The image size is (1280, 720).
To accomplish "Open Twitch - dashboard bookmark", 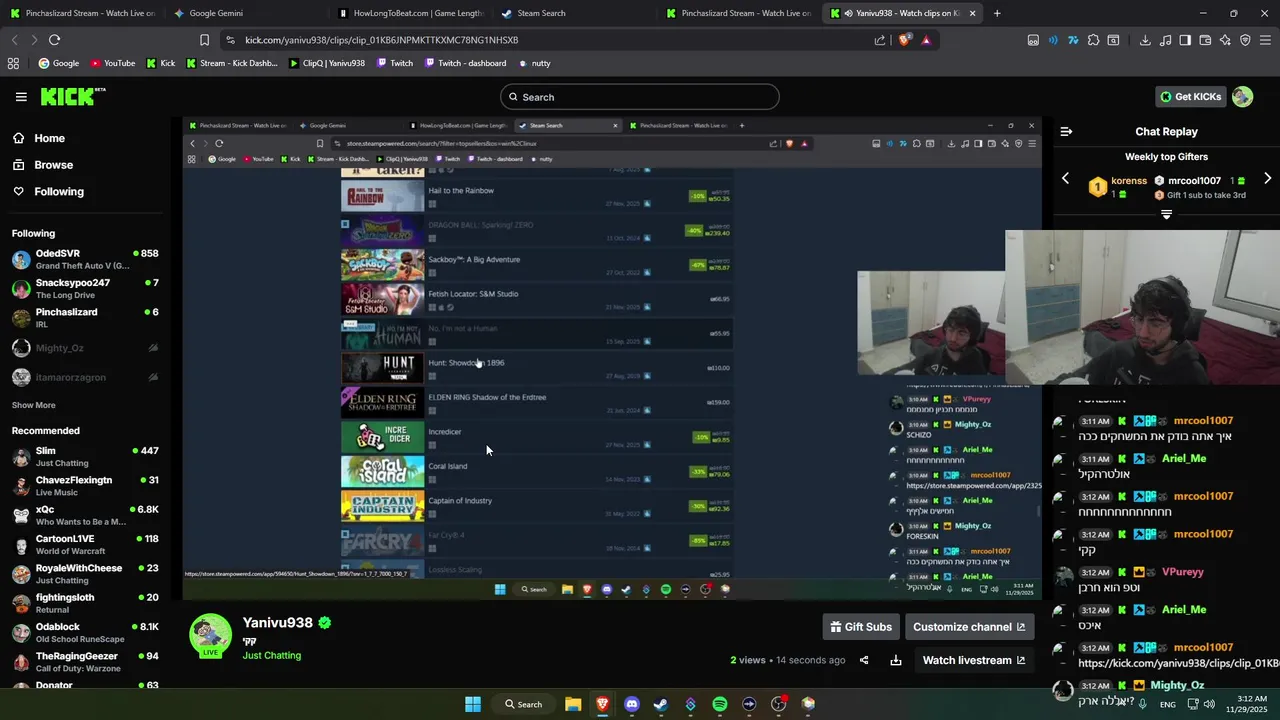I will point(465,63).
